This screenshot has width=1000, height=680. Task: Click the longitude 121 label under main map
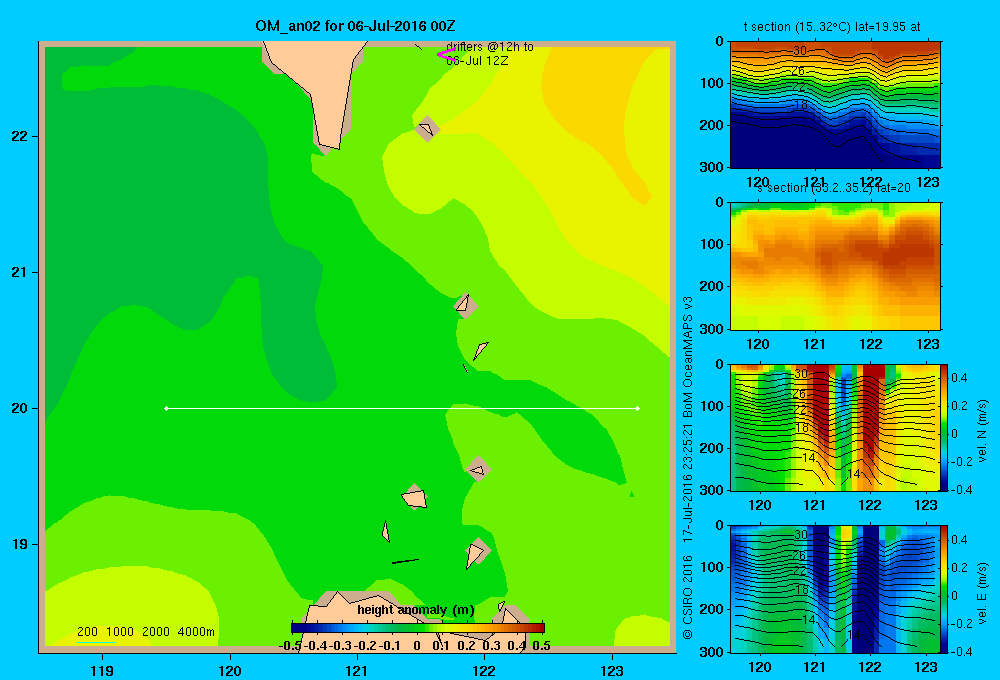pos(357,670)
